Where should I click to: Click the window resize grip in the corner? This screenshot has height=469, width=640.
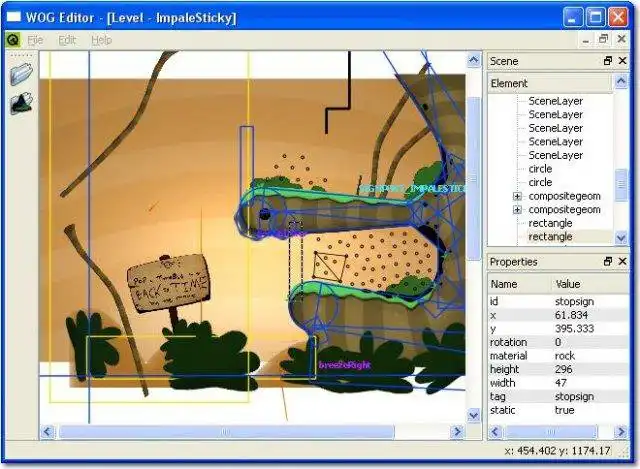click(x=623, y=451)
